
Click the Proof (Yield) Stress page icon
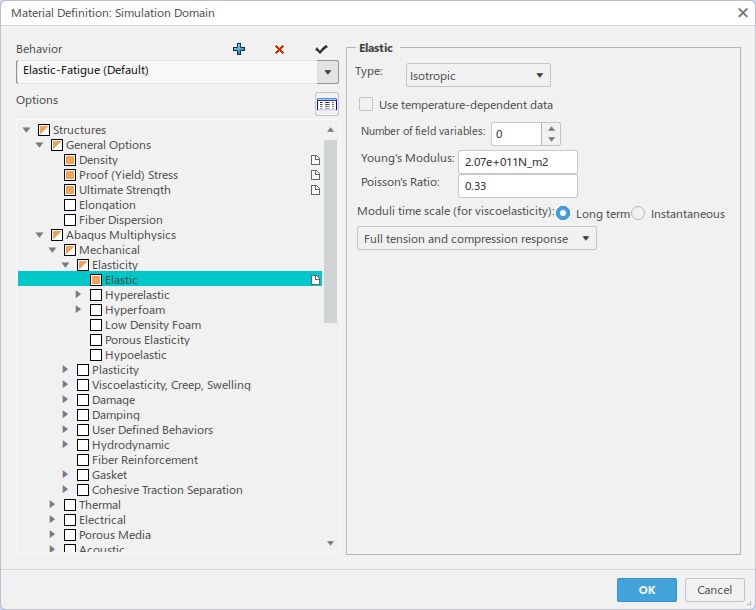[x=315, y=175]
